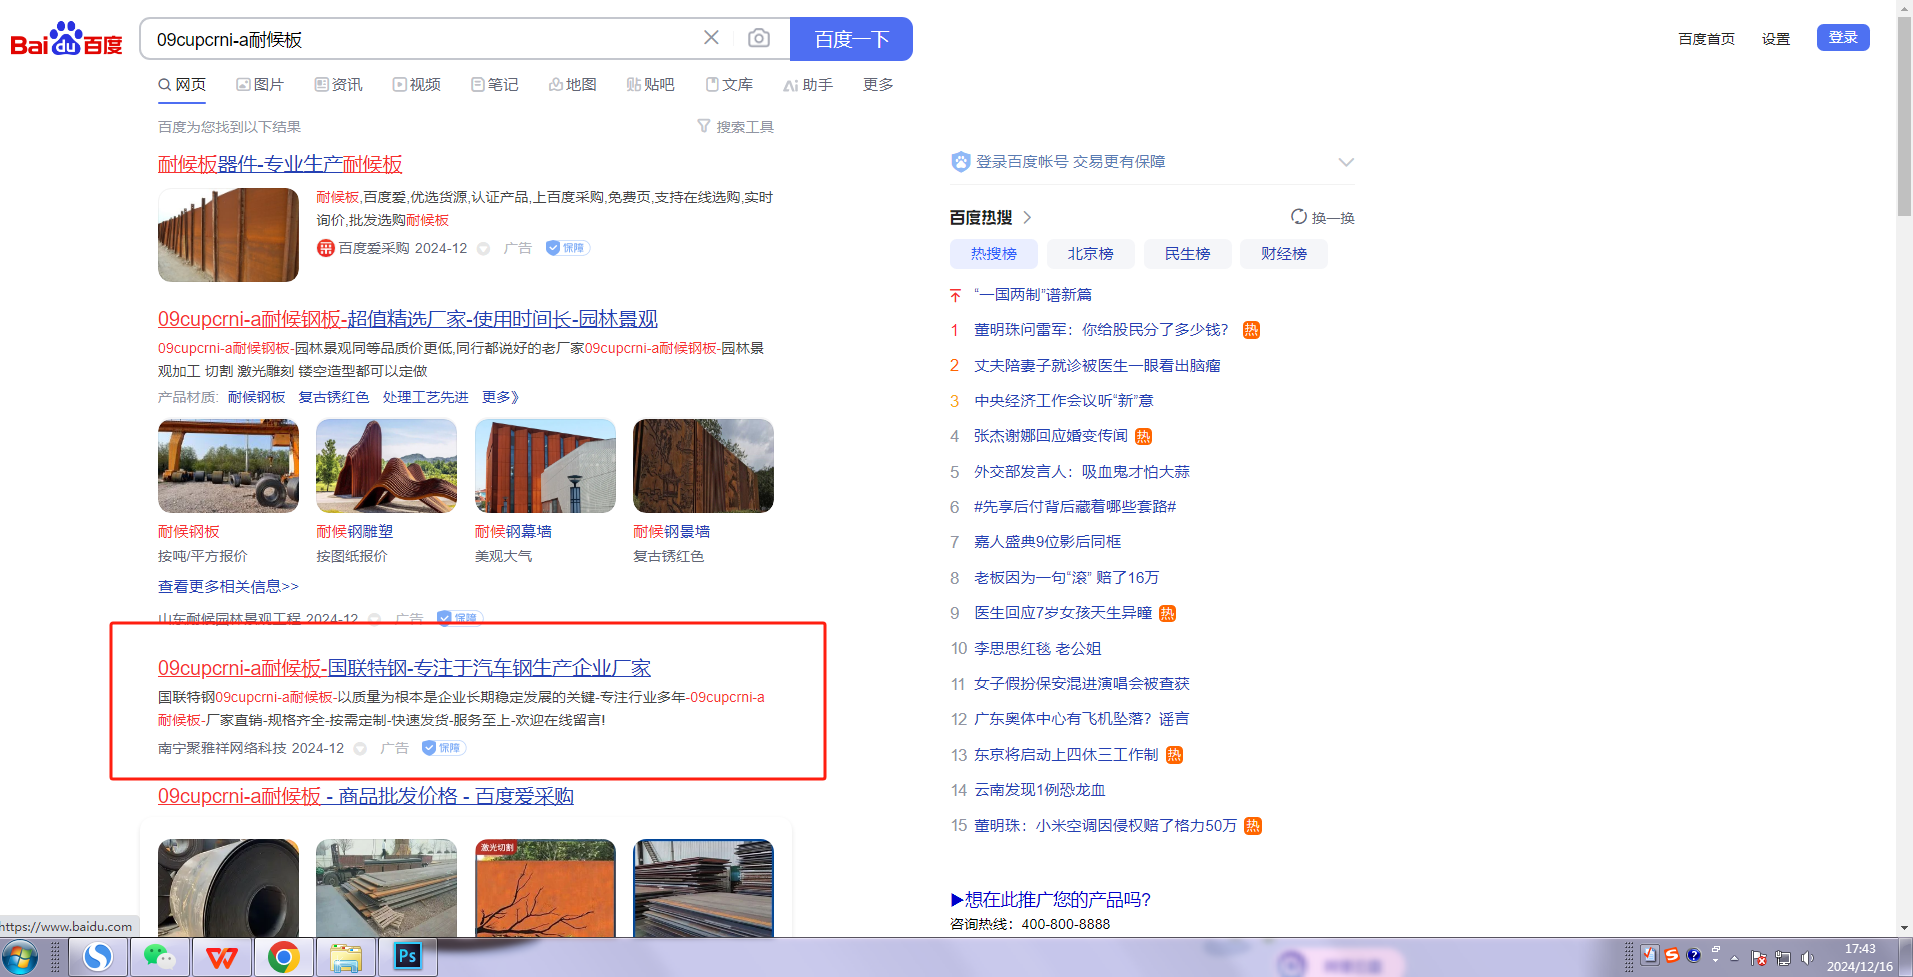
Task: Open Photoshop from the taskbar
Action: click(x=407, y=957)
